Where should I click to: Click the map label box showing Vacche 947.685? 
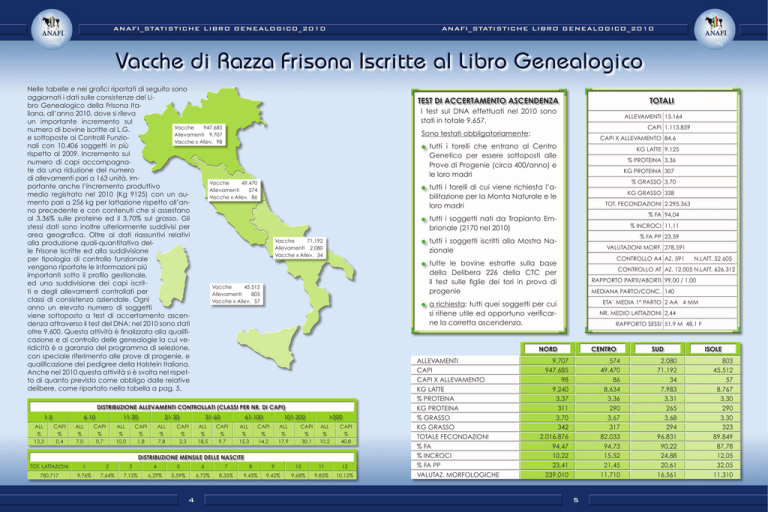click(x=198, y=134)
